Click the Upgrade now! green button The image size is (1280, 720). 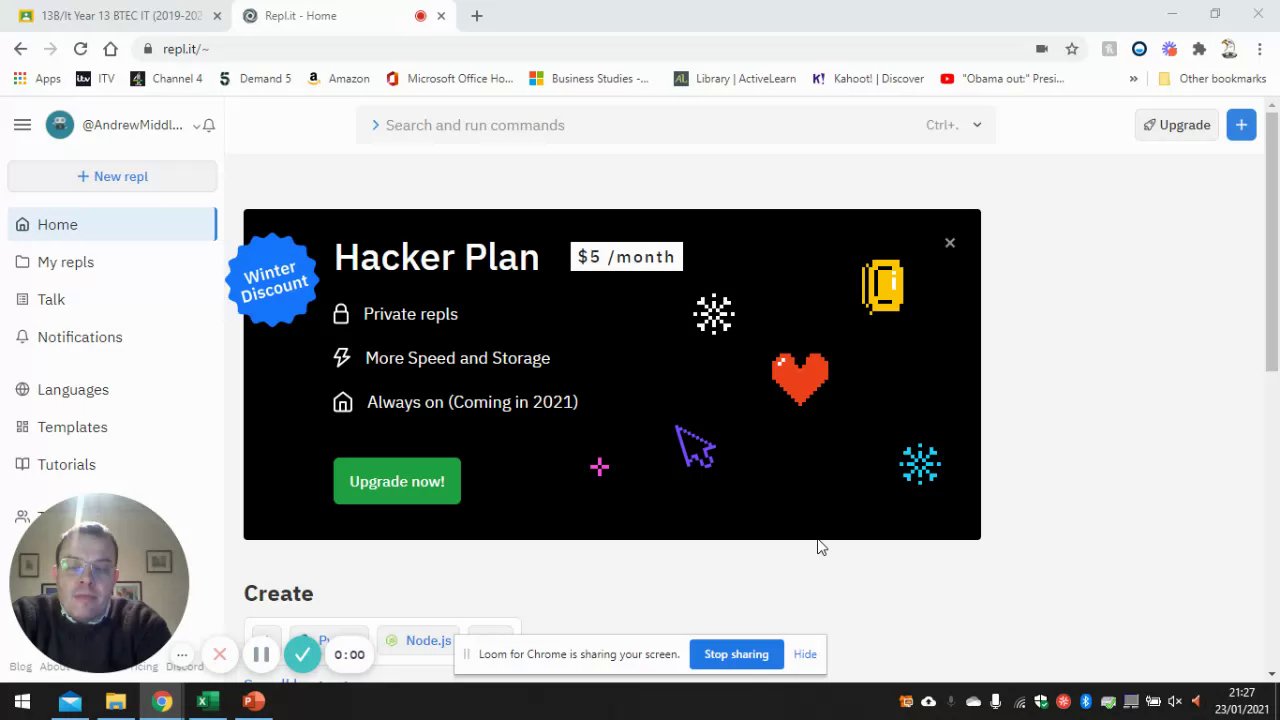click(397, 481)
